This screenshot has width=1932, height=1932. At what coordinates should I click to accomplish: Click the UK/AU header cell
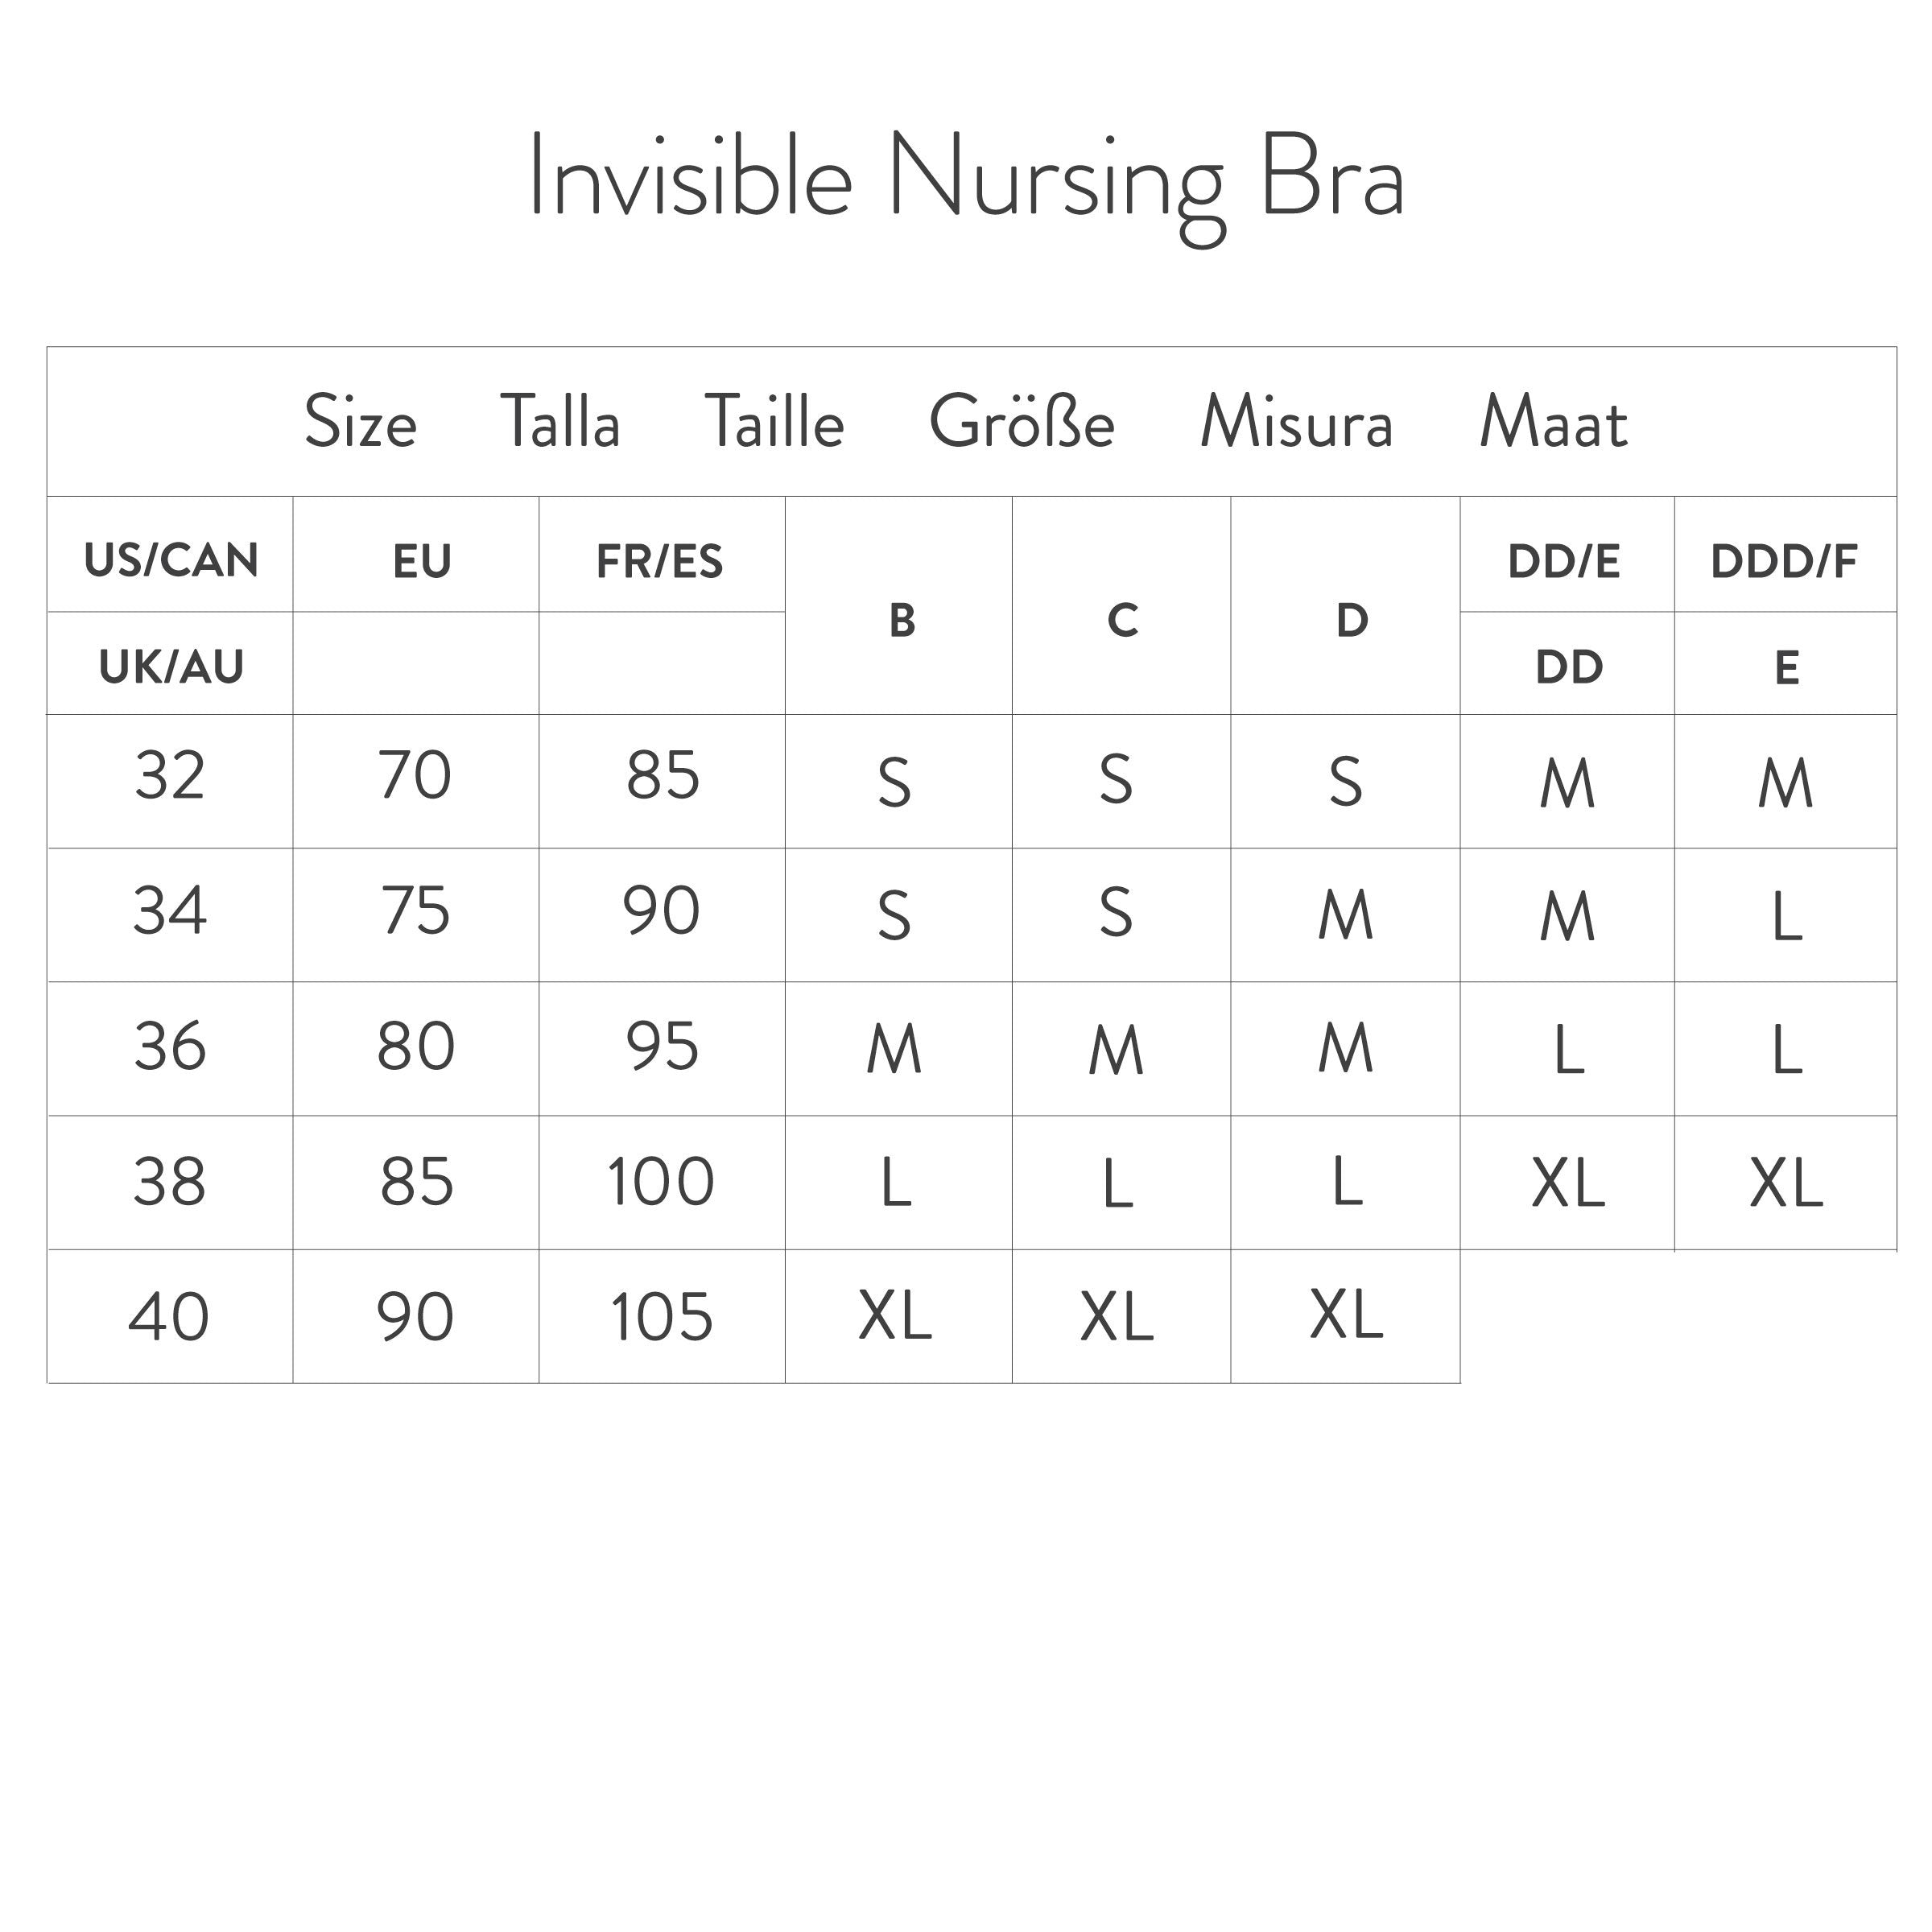click(x=171, y=667)
